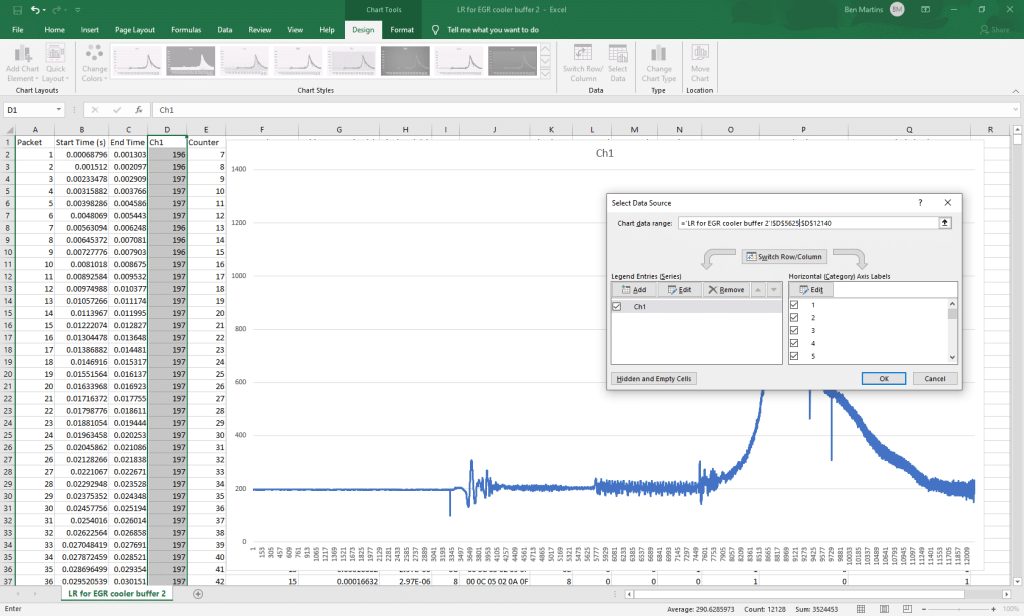
Task: Click the Switch Row/Column ribbon icon
Action: [x=583, y=64]
